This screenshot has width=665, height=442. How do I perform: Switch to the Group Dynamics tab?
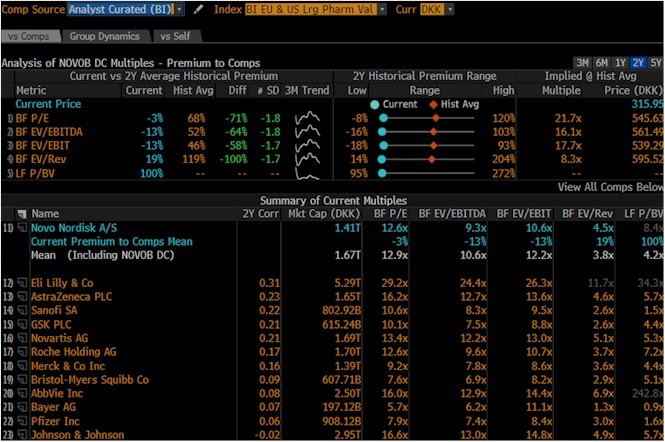pyautogui.click(x=104, y=36)
